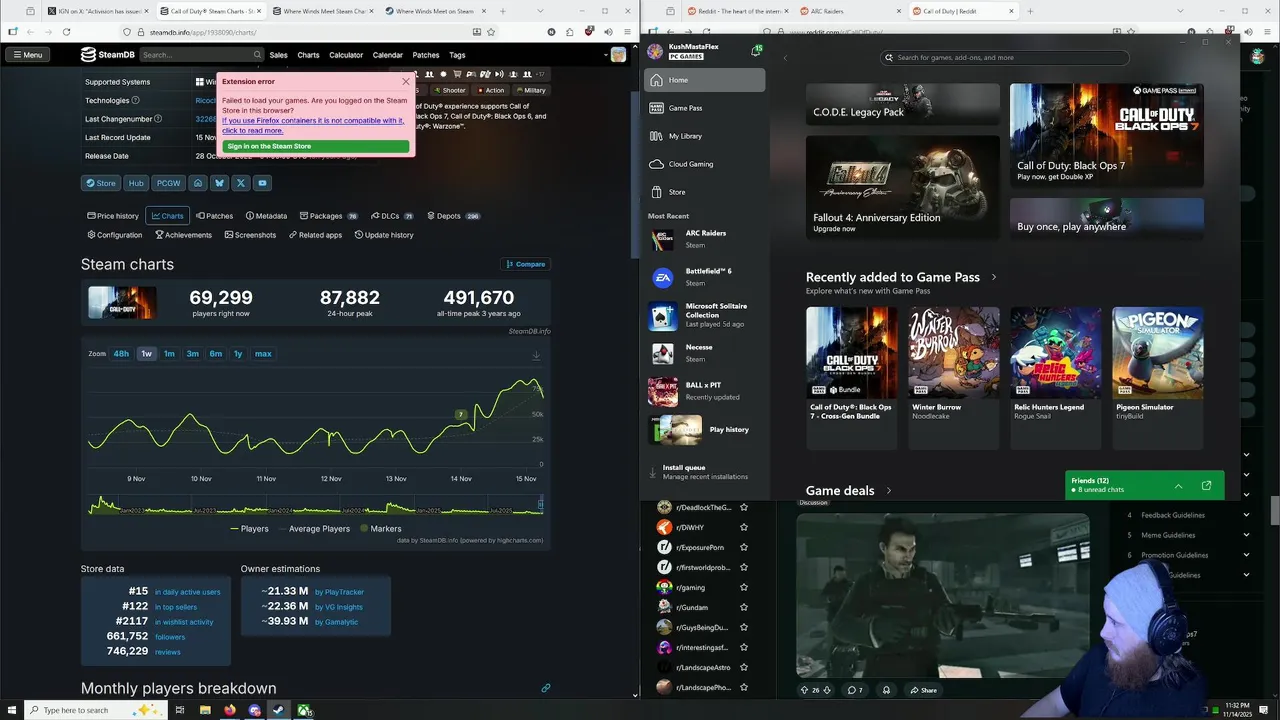Open Store in Xbox sidebar

pos(705,192)
